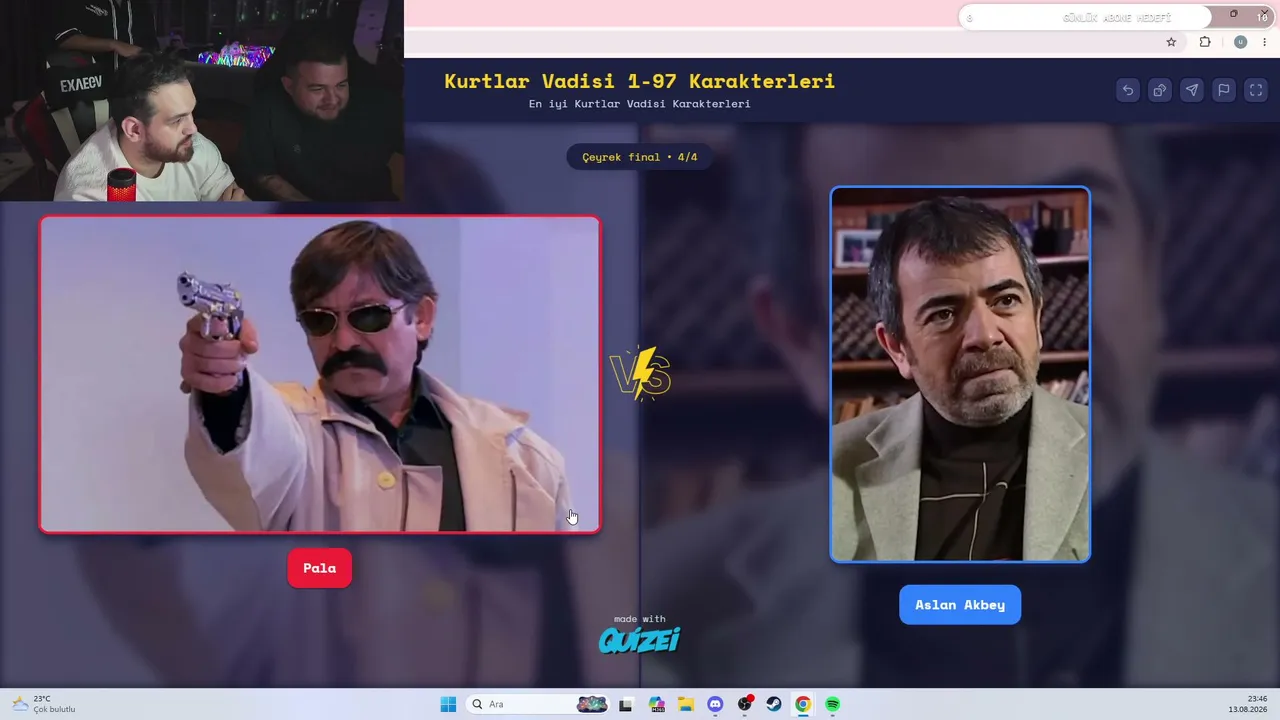Open the weather widget showing 23°C

pyautogui.click(x=44, y=704)
